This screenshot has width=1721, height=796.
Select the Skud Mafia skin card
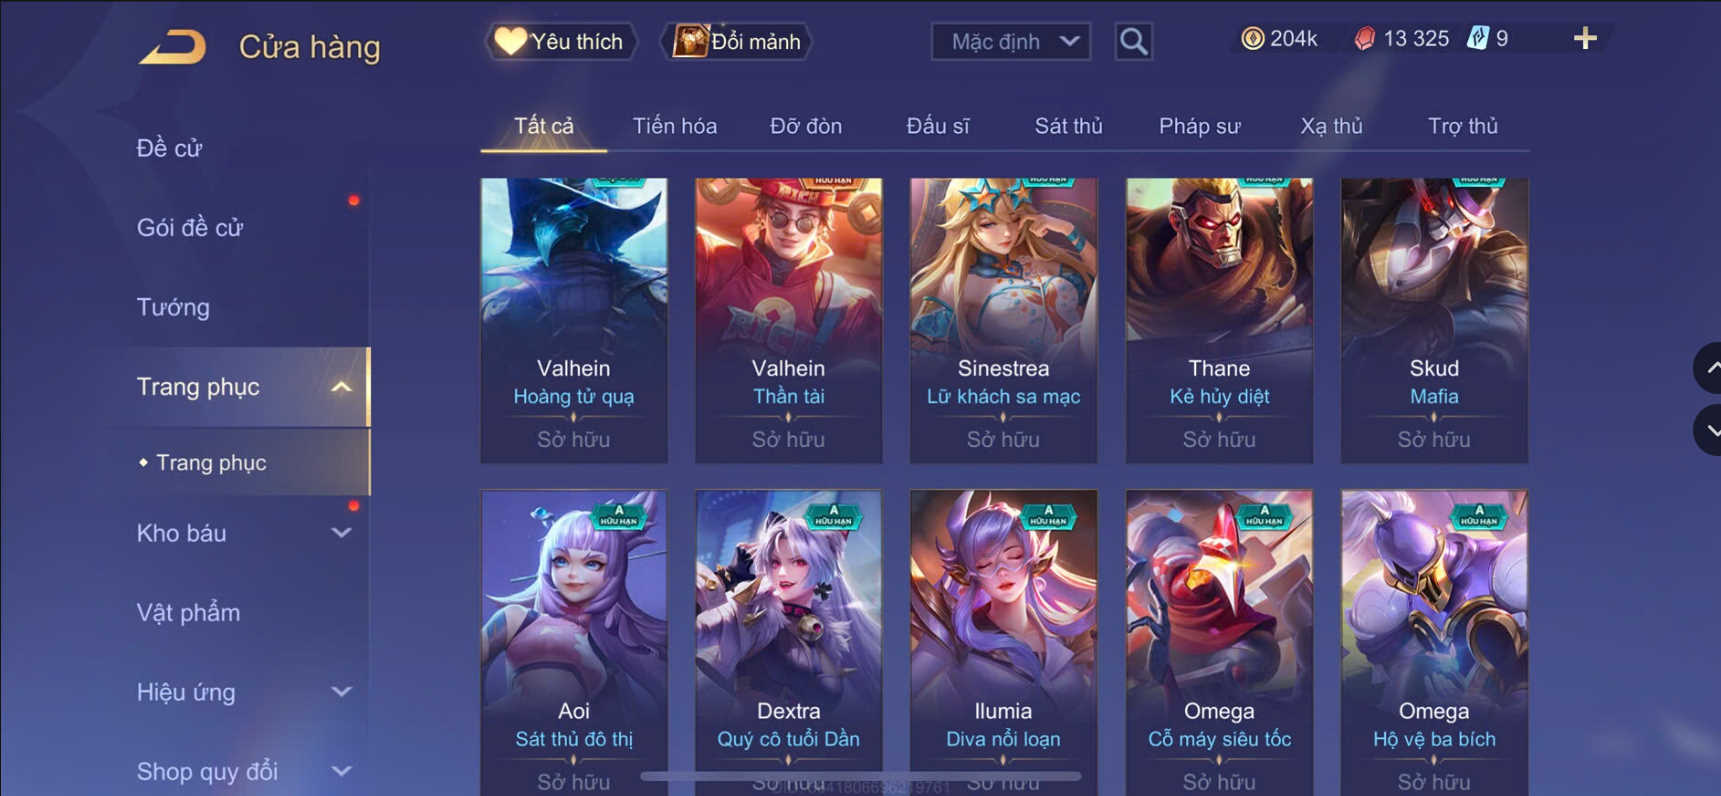(x=1434, y=320)
